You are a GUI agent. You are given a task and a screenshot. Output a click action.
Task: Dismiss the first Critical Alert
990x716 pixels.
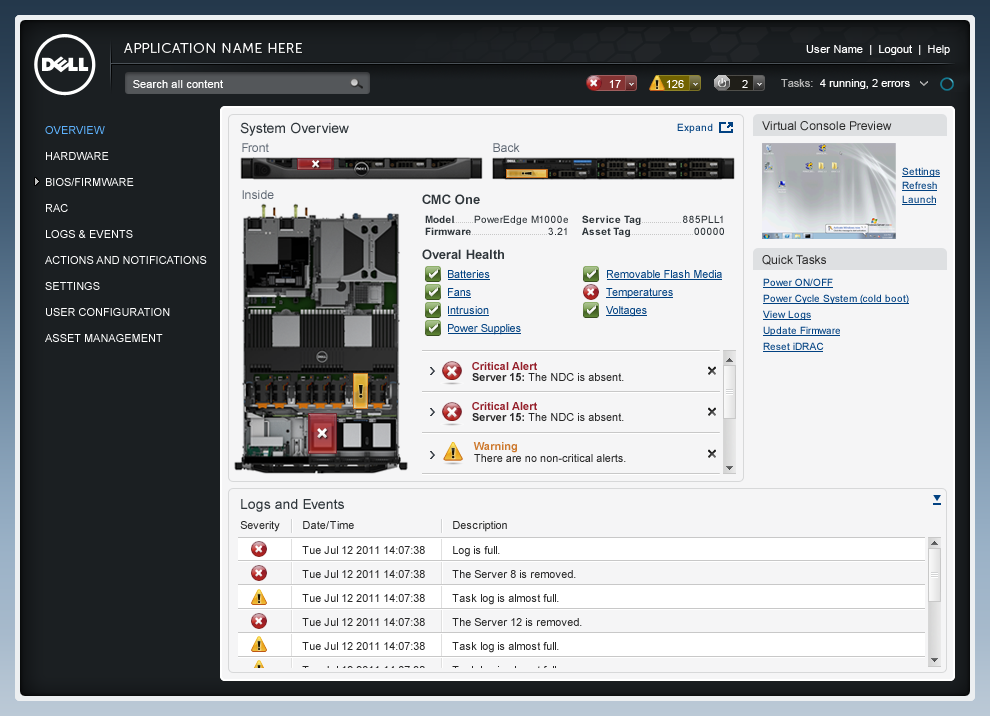click(712, 371)
